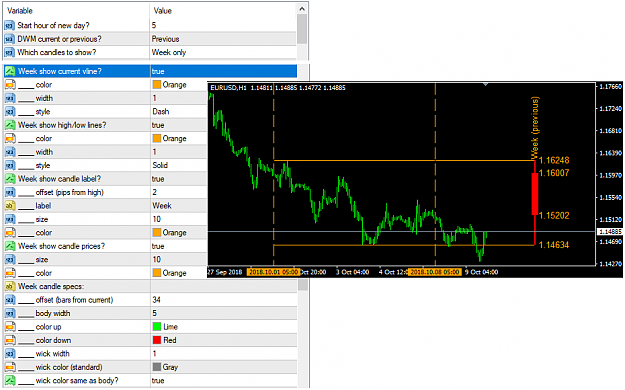625x390 pixels.
Task: Click the 'Week (previous)' chart label
Action: [535, 127]
